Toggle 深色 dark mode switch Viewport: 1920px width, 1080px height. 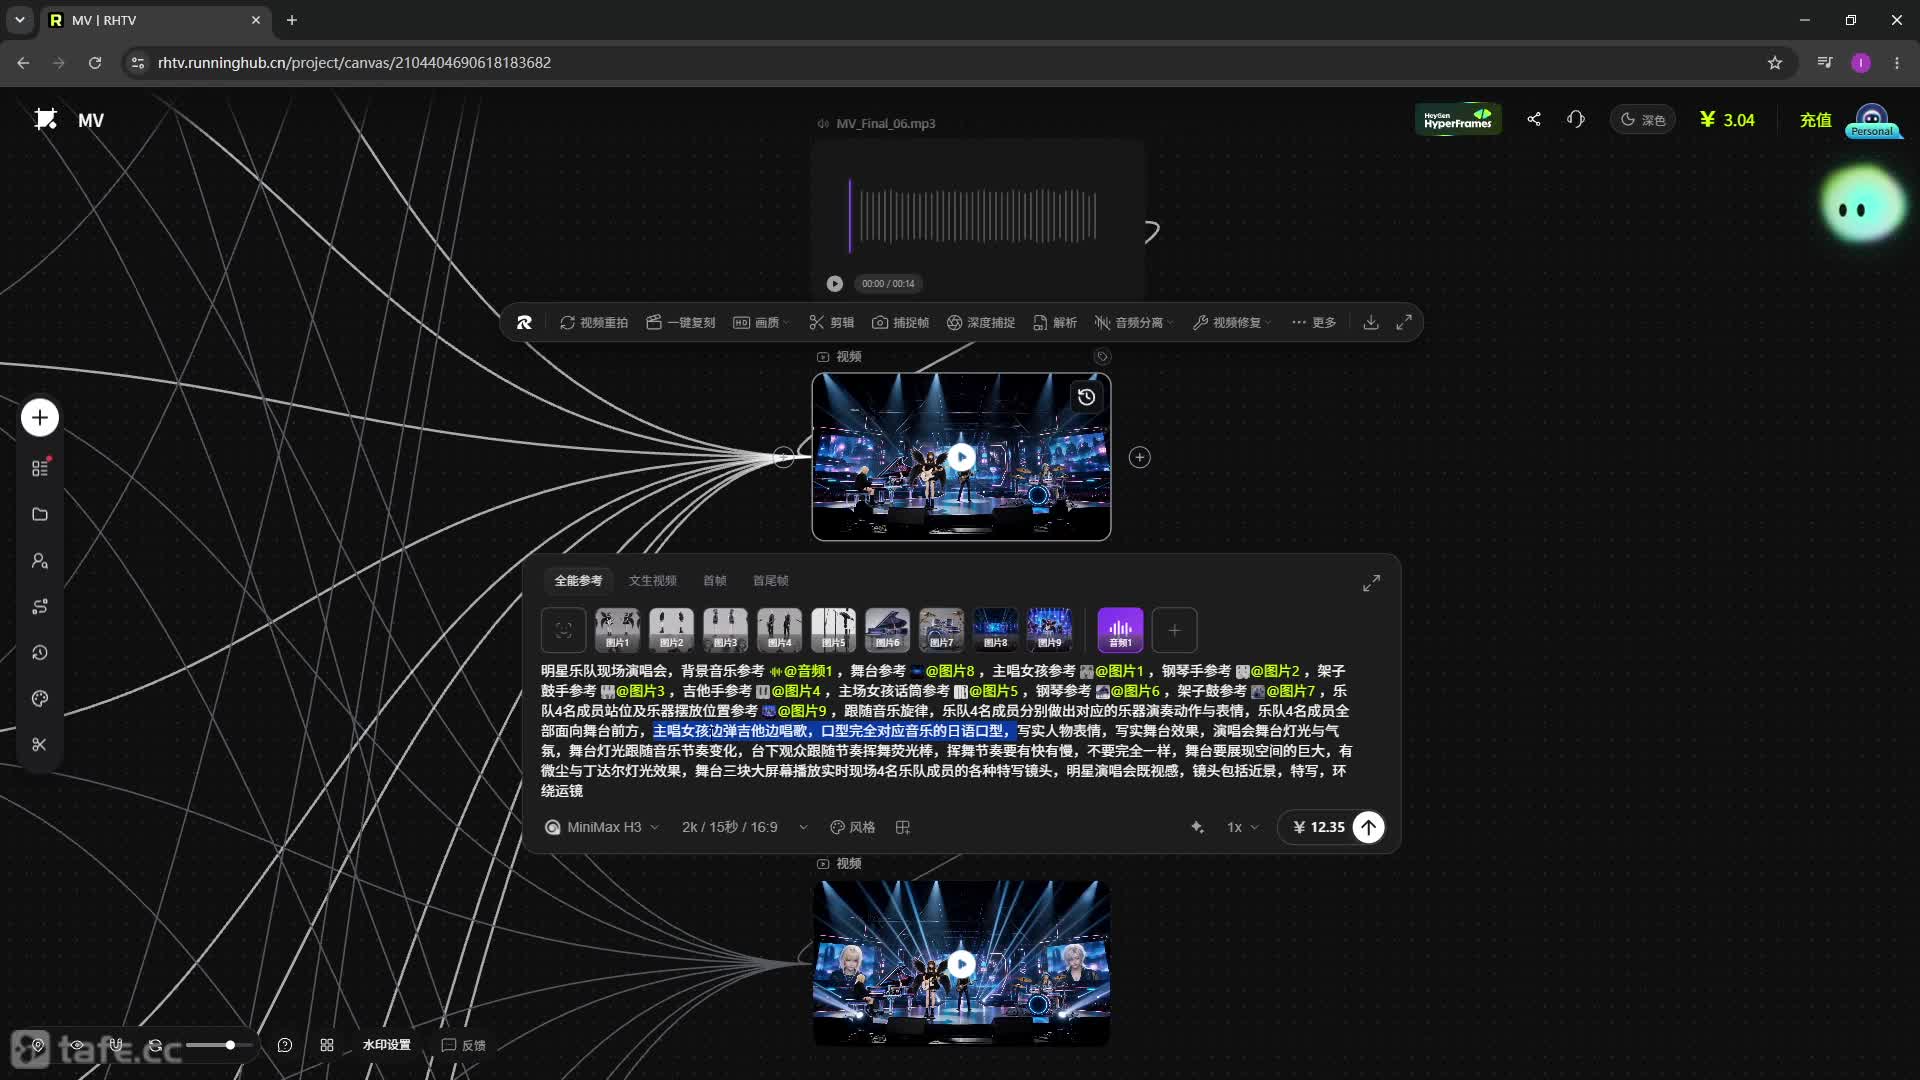pyautogui.click(x=1643, y=120)
